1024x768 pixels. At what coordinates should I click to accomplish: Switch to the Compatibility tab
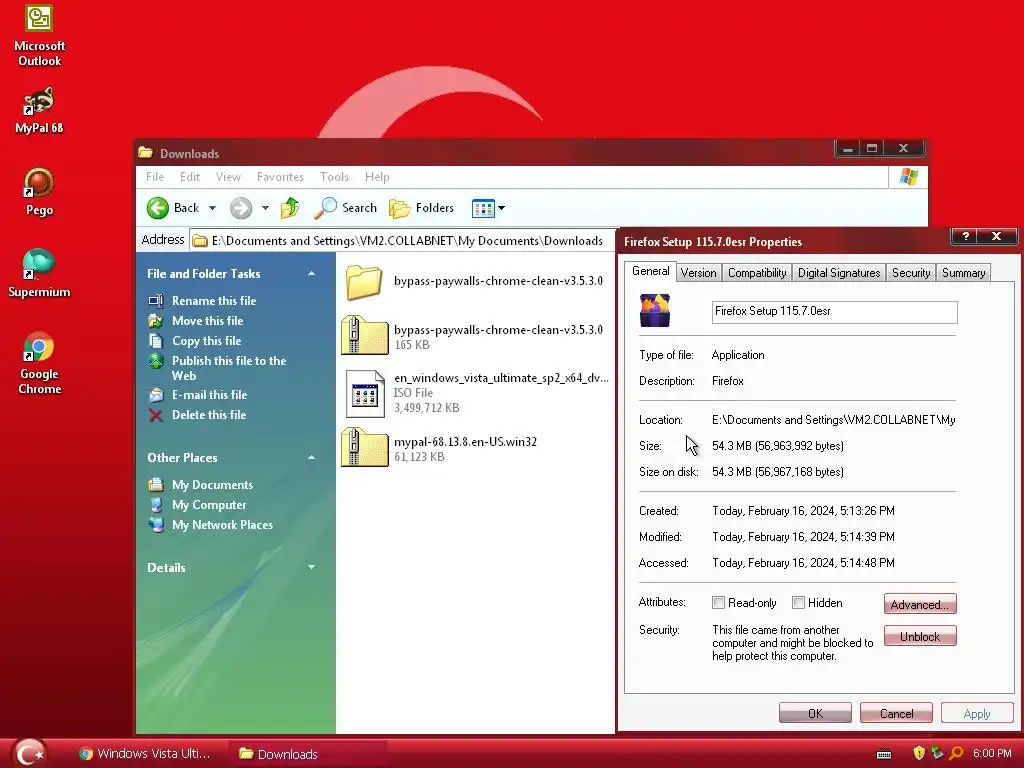[x=757, y=273]
